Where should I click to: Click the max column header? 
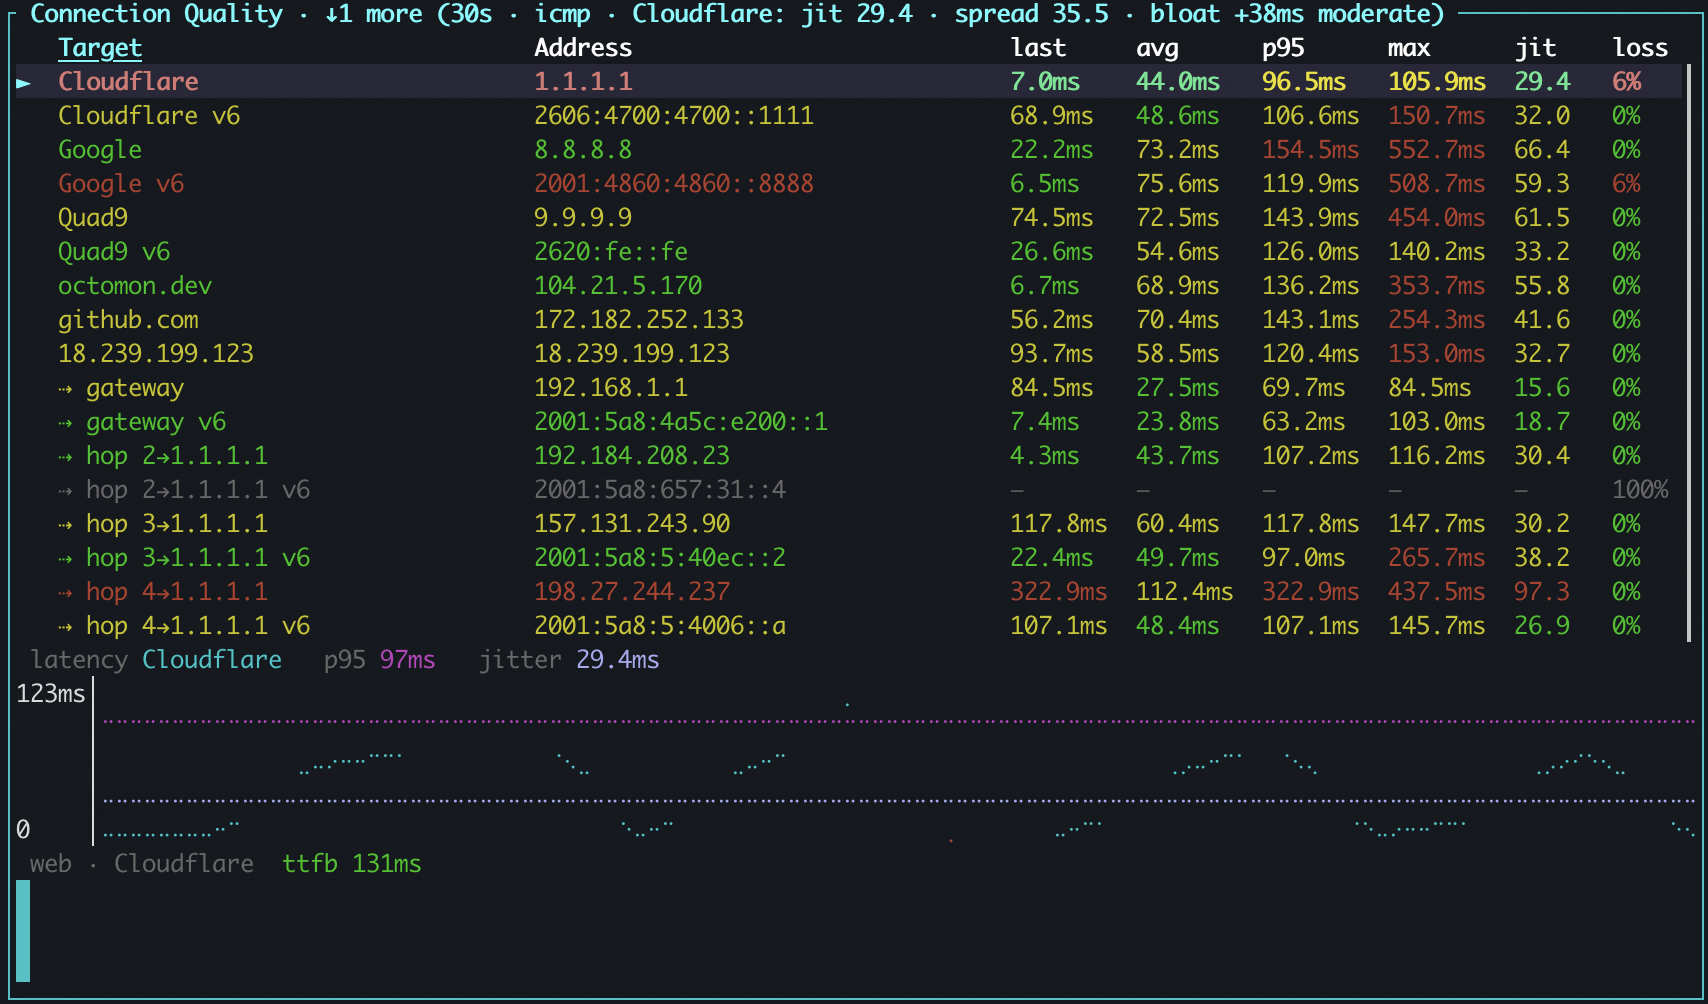(x=1409, y=47)
